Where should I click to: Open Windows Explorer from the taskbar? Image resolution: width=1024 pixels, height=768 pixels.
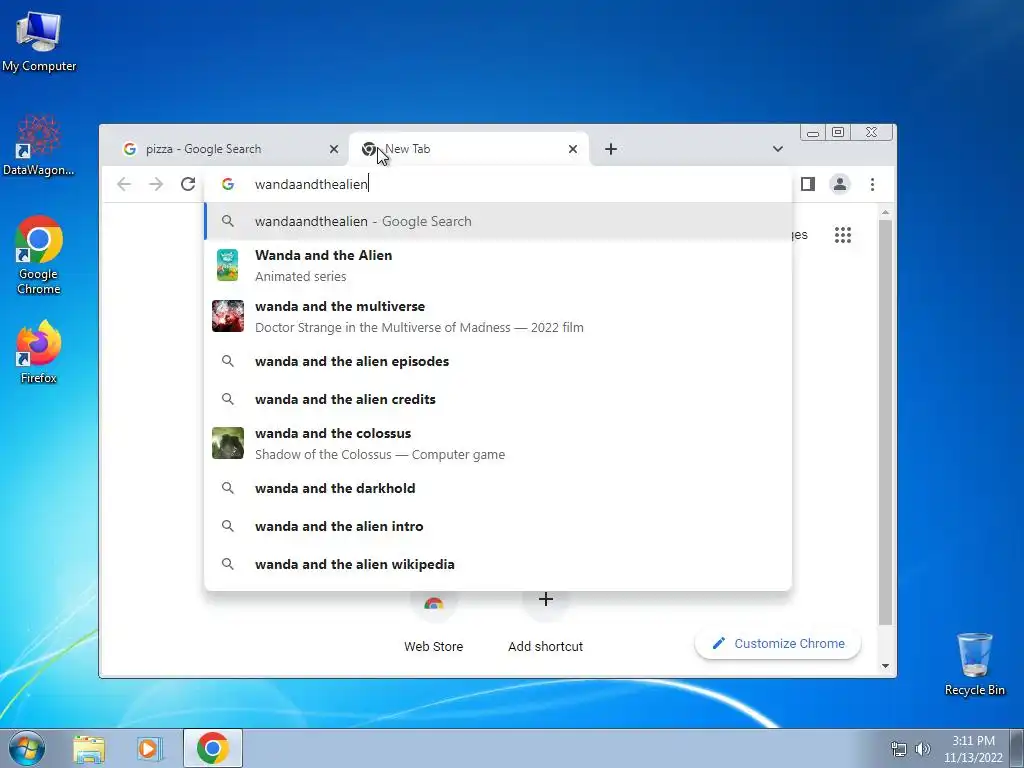pyautogui.click(x=89, y=749)
